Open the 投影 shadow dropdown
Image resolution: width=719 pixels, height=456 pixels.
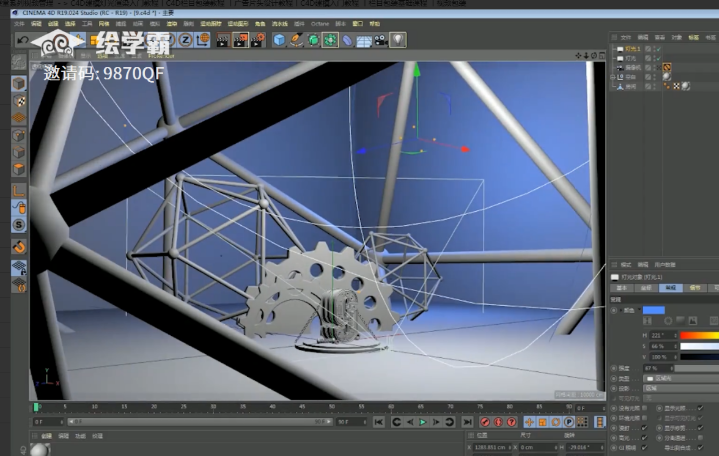pos(681,388)
